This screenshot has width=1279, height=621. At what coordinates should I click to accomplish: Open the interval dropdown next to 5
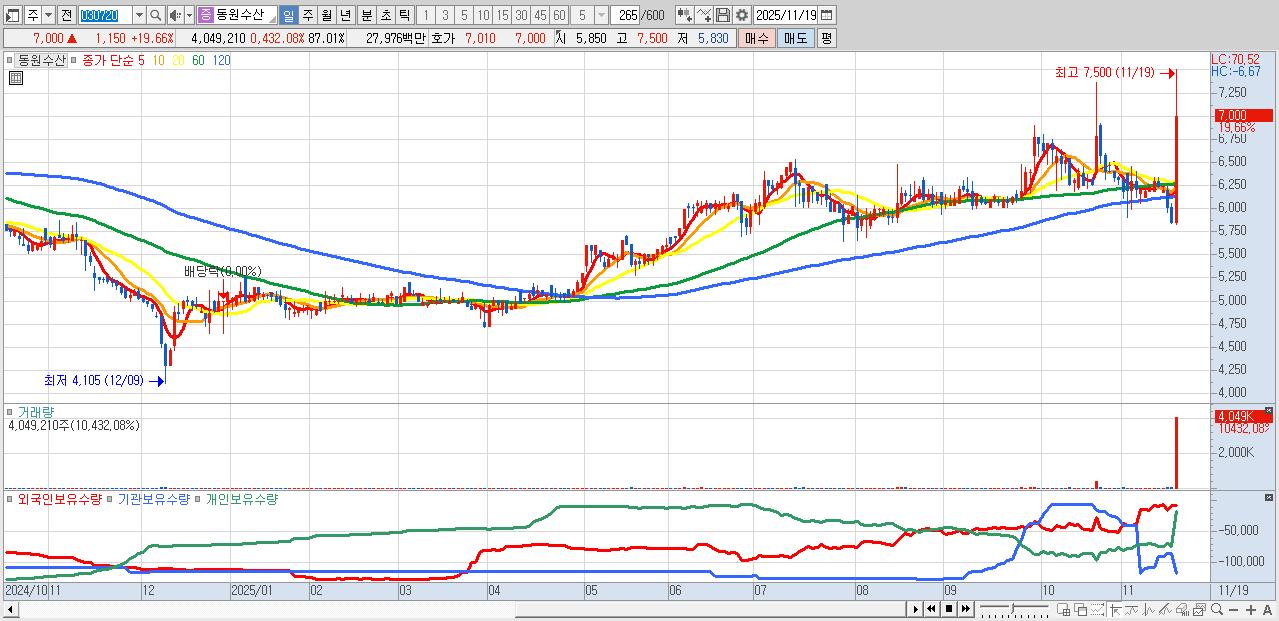click(x=601, y=15)
